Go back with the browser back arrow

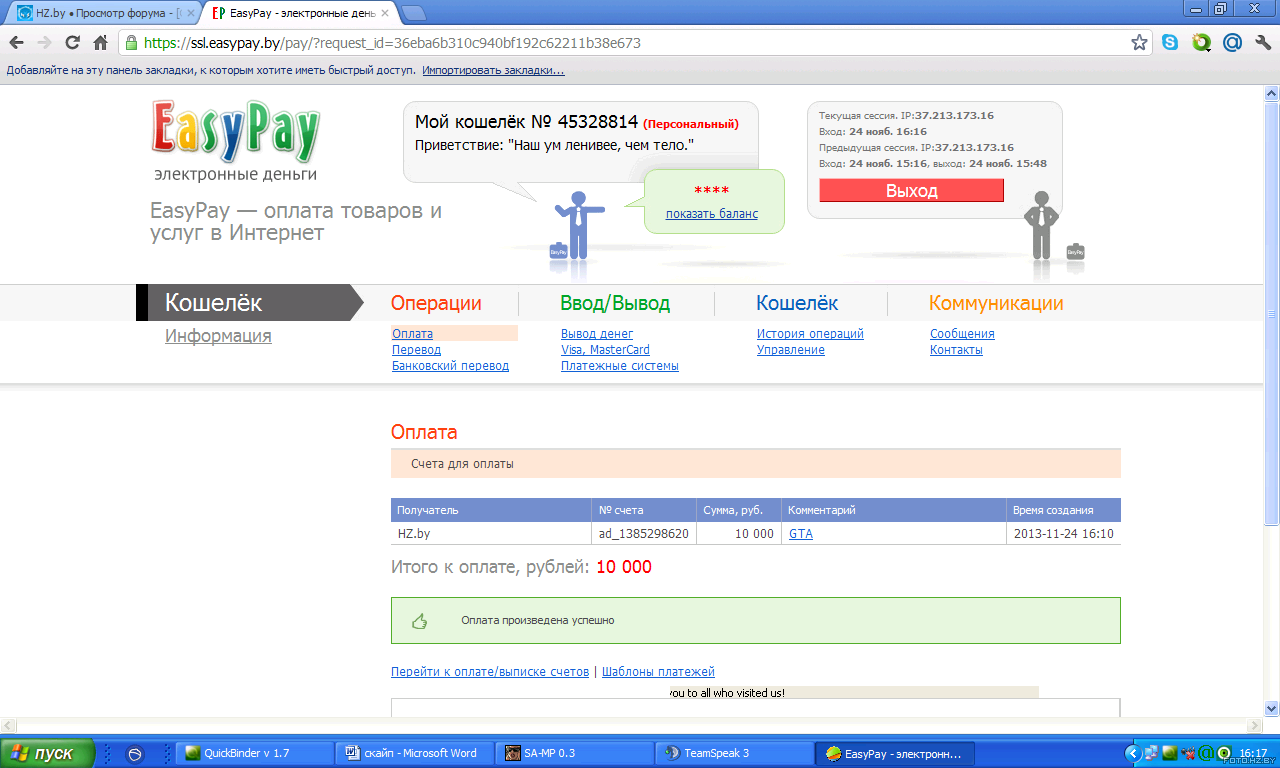[x=16, y=43]
